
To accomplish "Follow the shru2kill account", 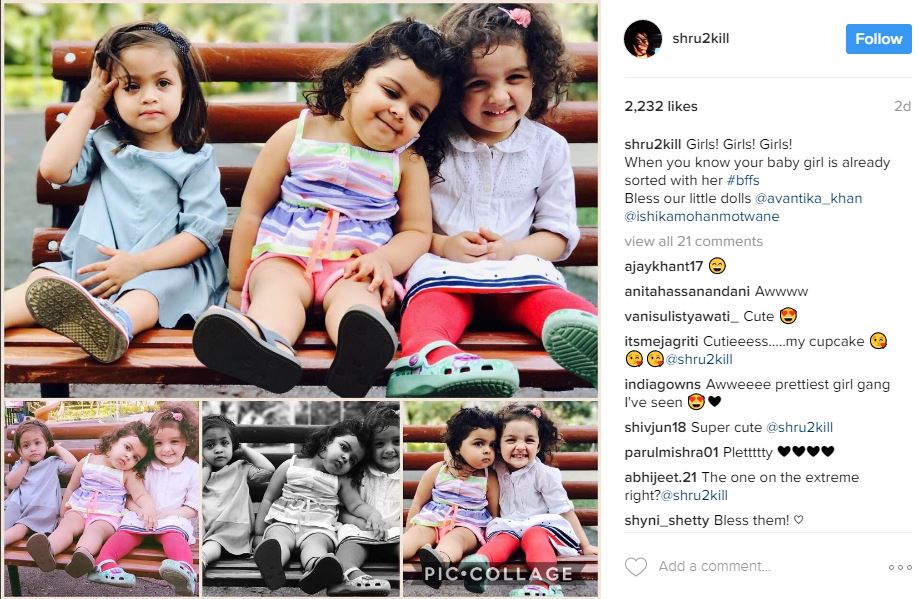I will click(878, 39).
